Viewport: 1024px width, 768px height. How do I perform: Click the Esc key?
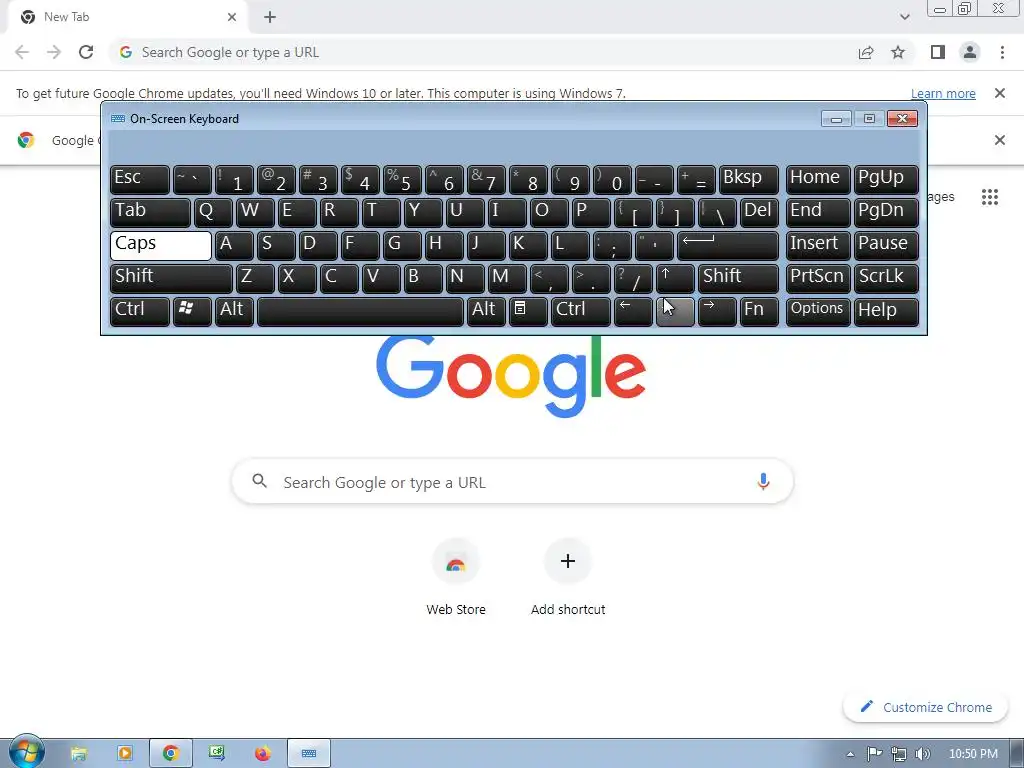(140, 179)
